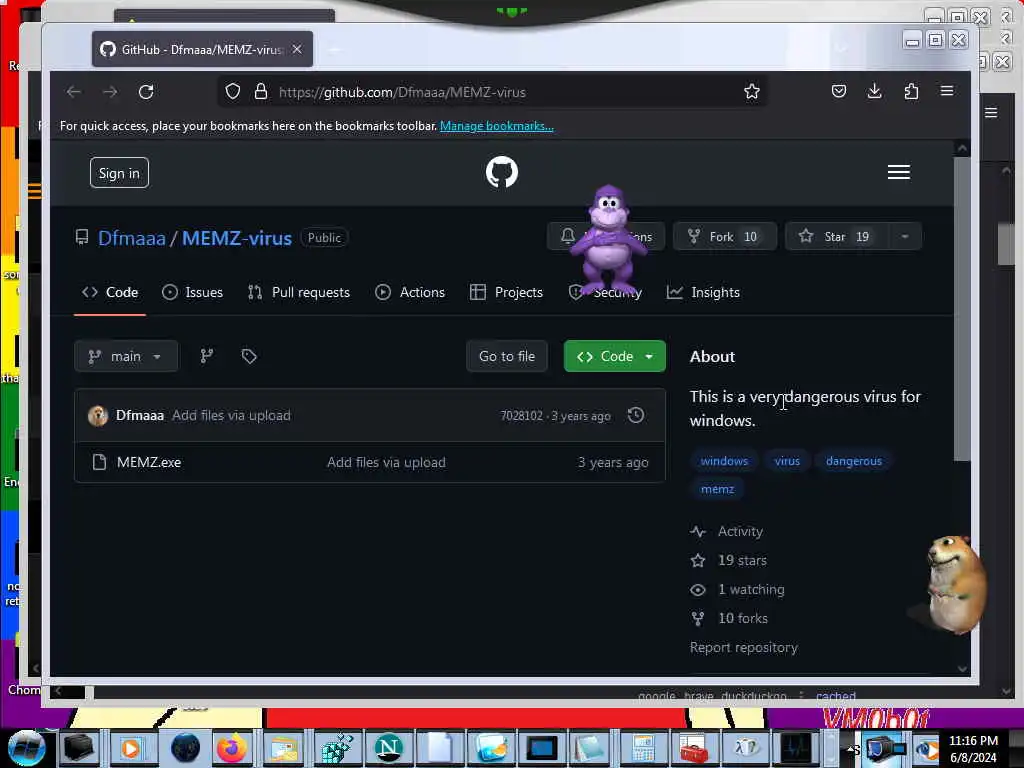Open the Actions tab
1024x768 pixels.
point(410,293)
